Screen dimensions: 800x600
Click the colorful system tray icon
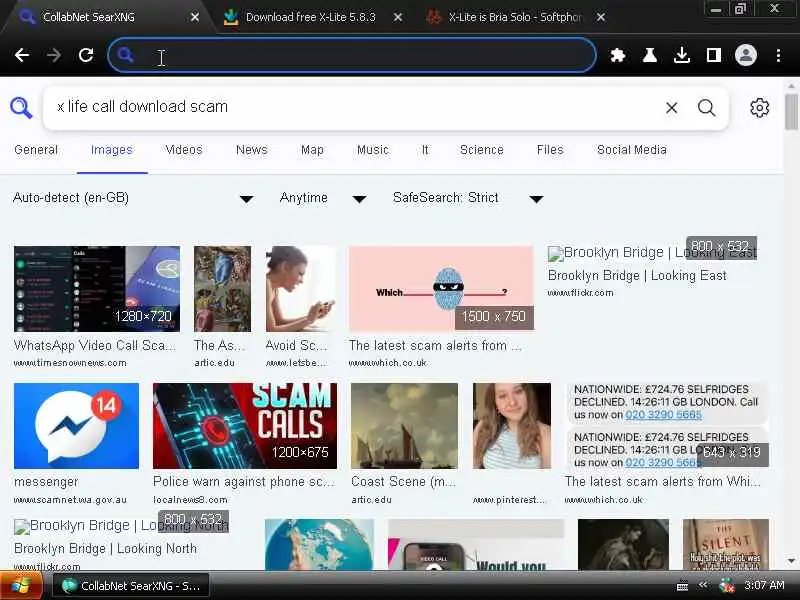pos(726,586)
